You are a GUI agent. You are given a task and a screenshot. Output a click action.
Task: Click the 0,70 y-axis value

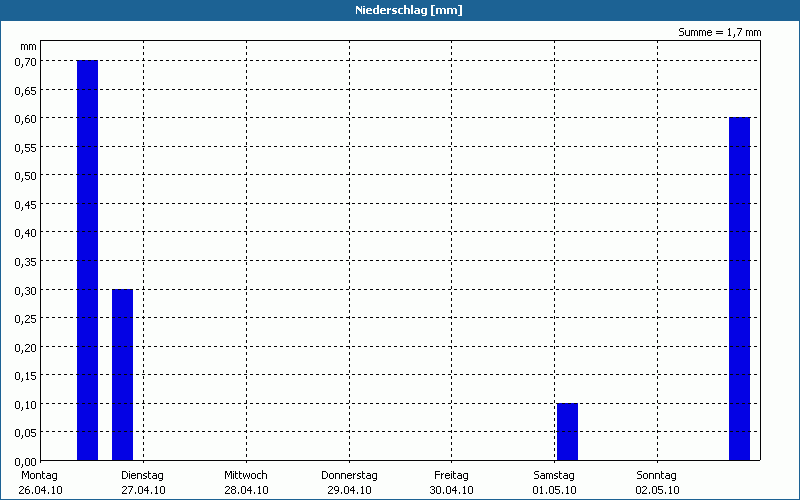[x=26, y=62]
